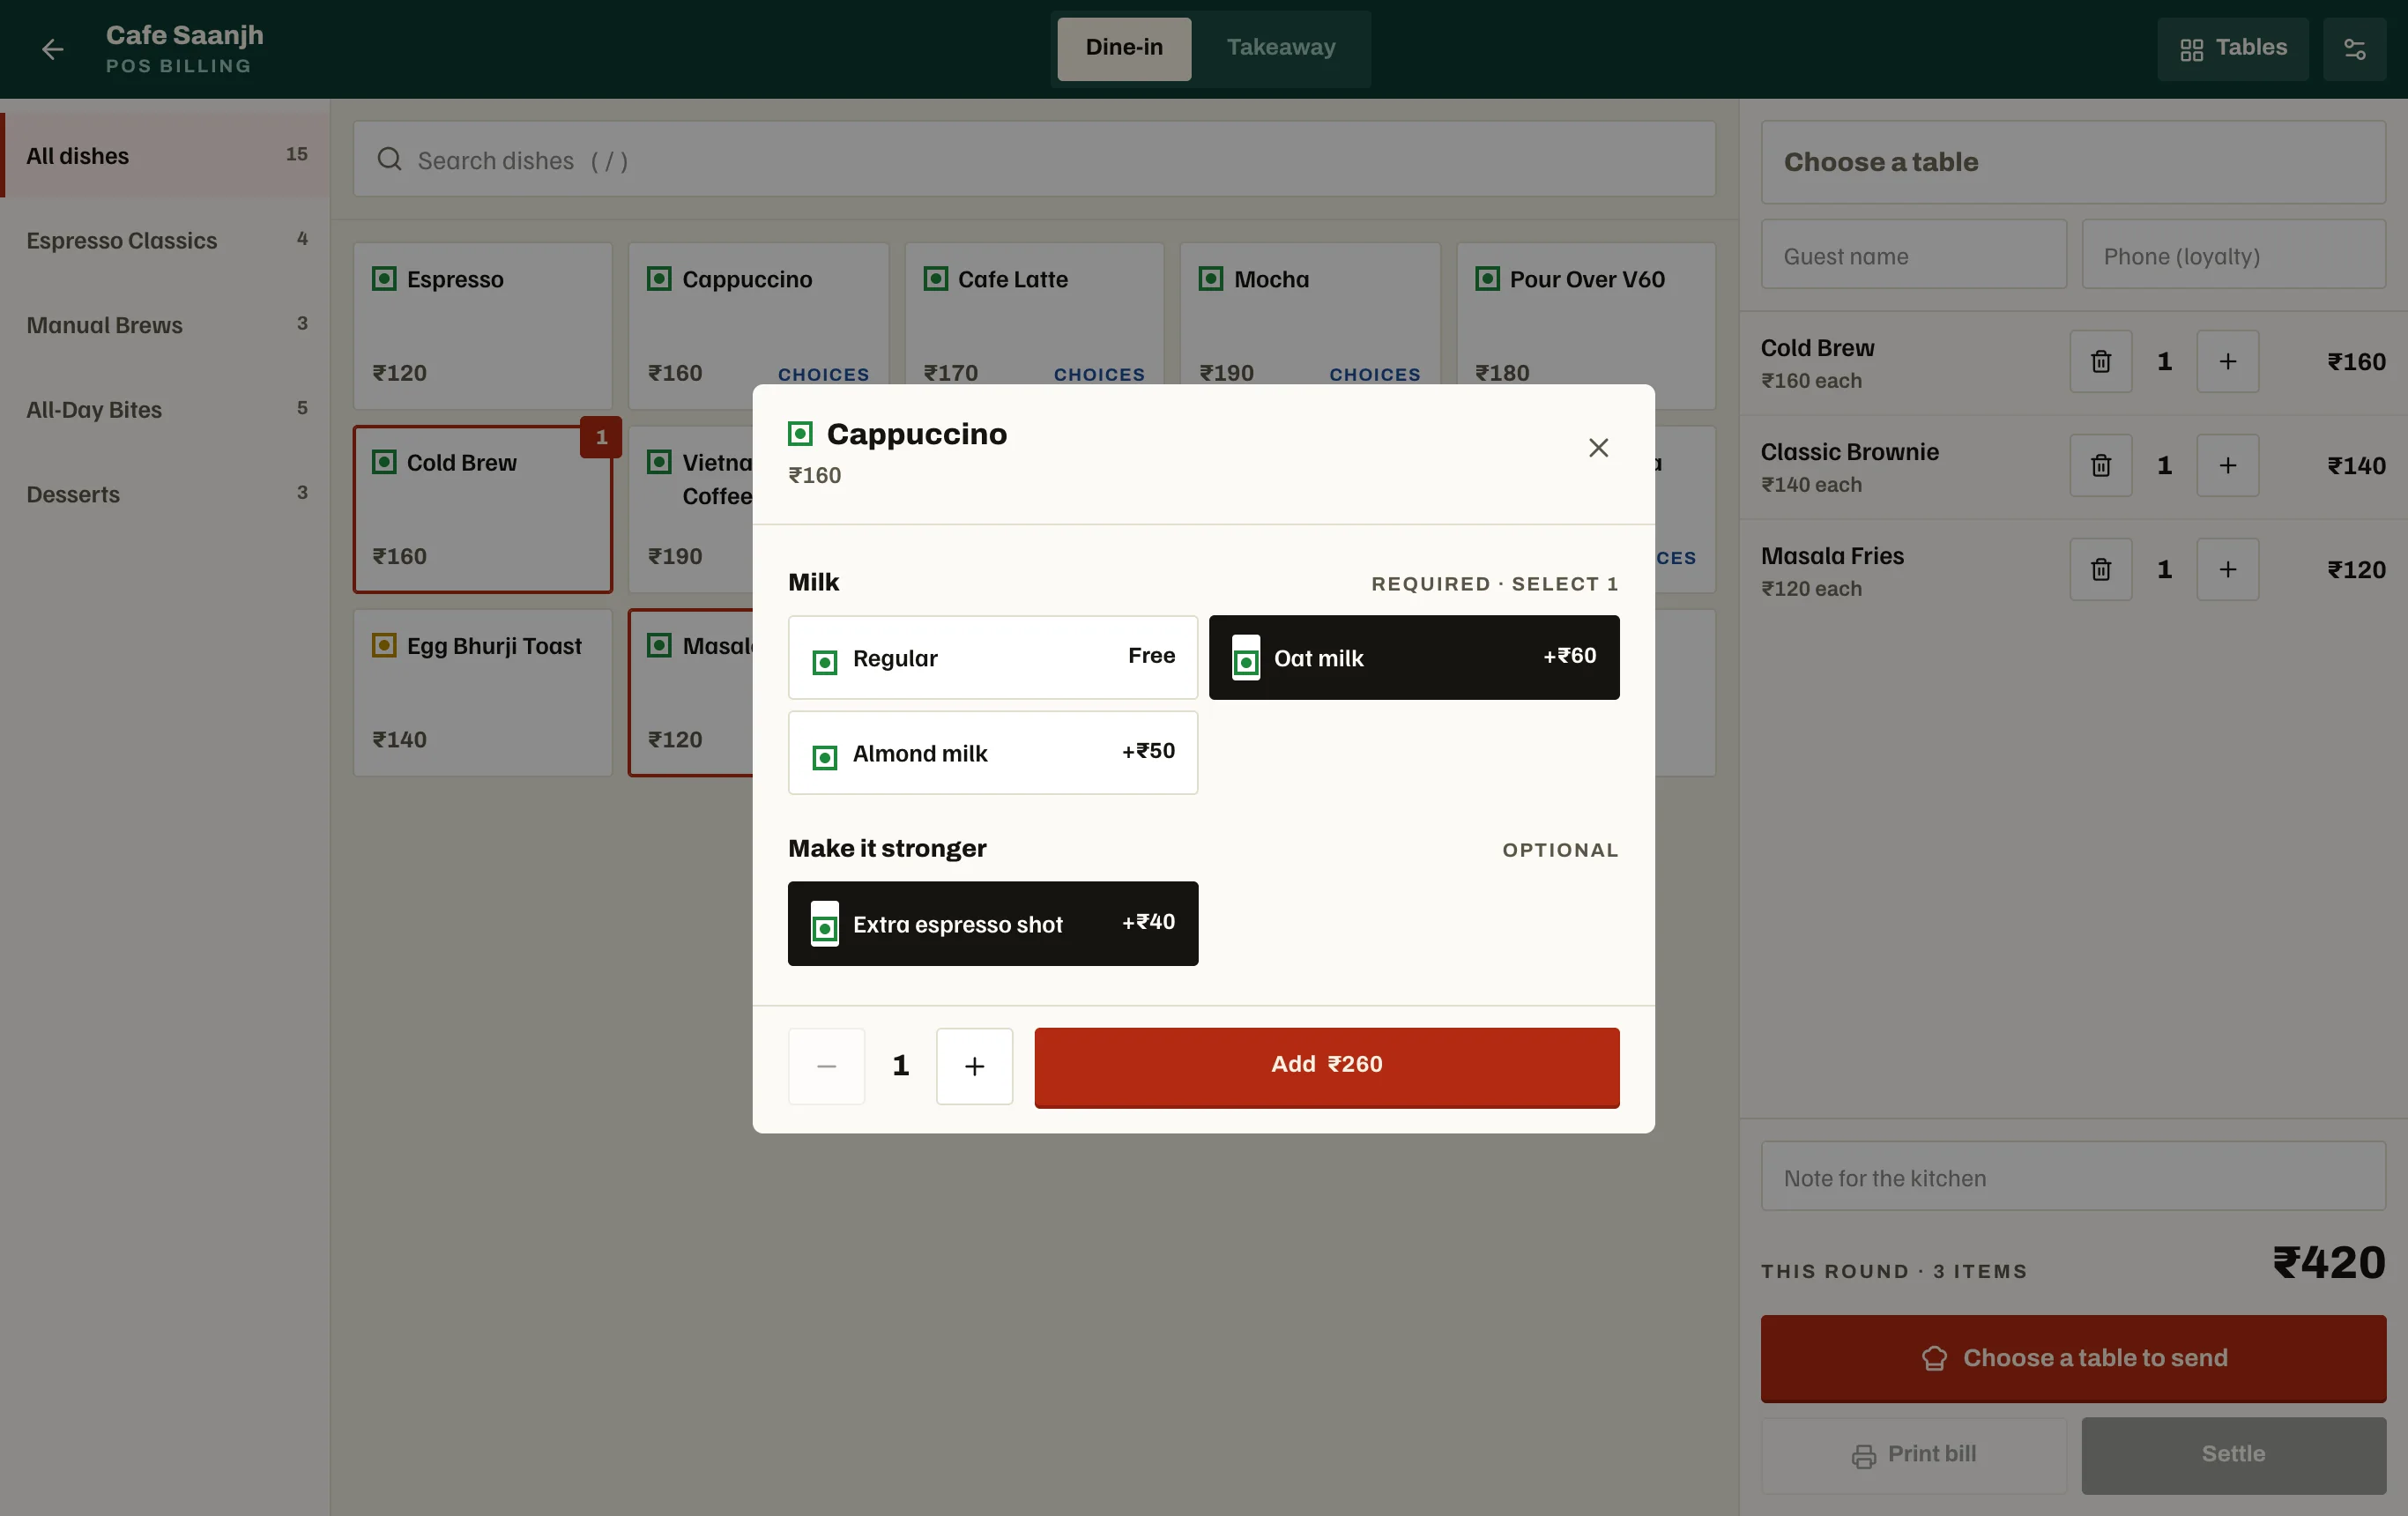
Task: Go back using the header arrow icon
Action: click(52, 48)
